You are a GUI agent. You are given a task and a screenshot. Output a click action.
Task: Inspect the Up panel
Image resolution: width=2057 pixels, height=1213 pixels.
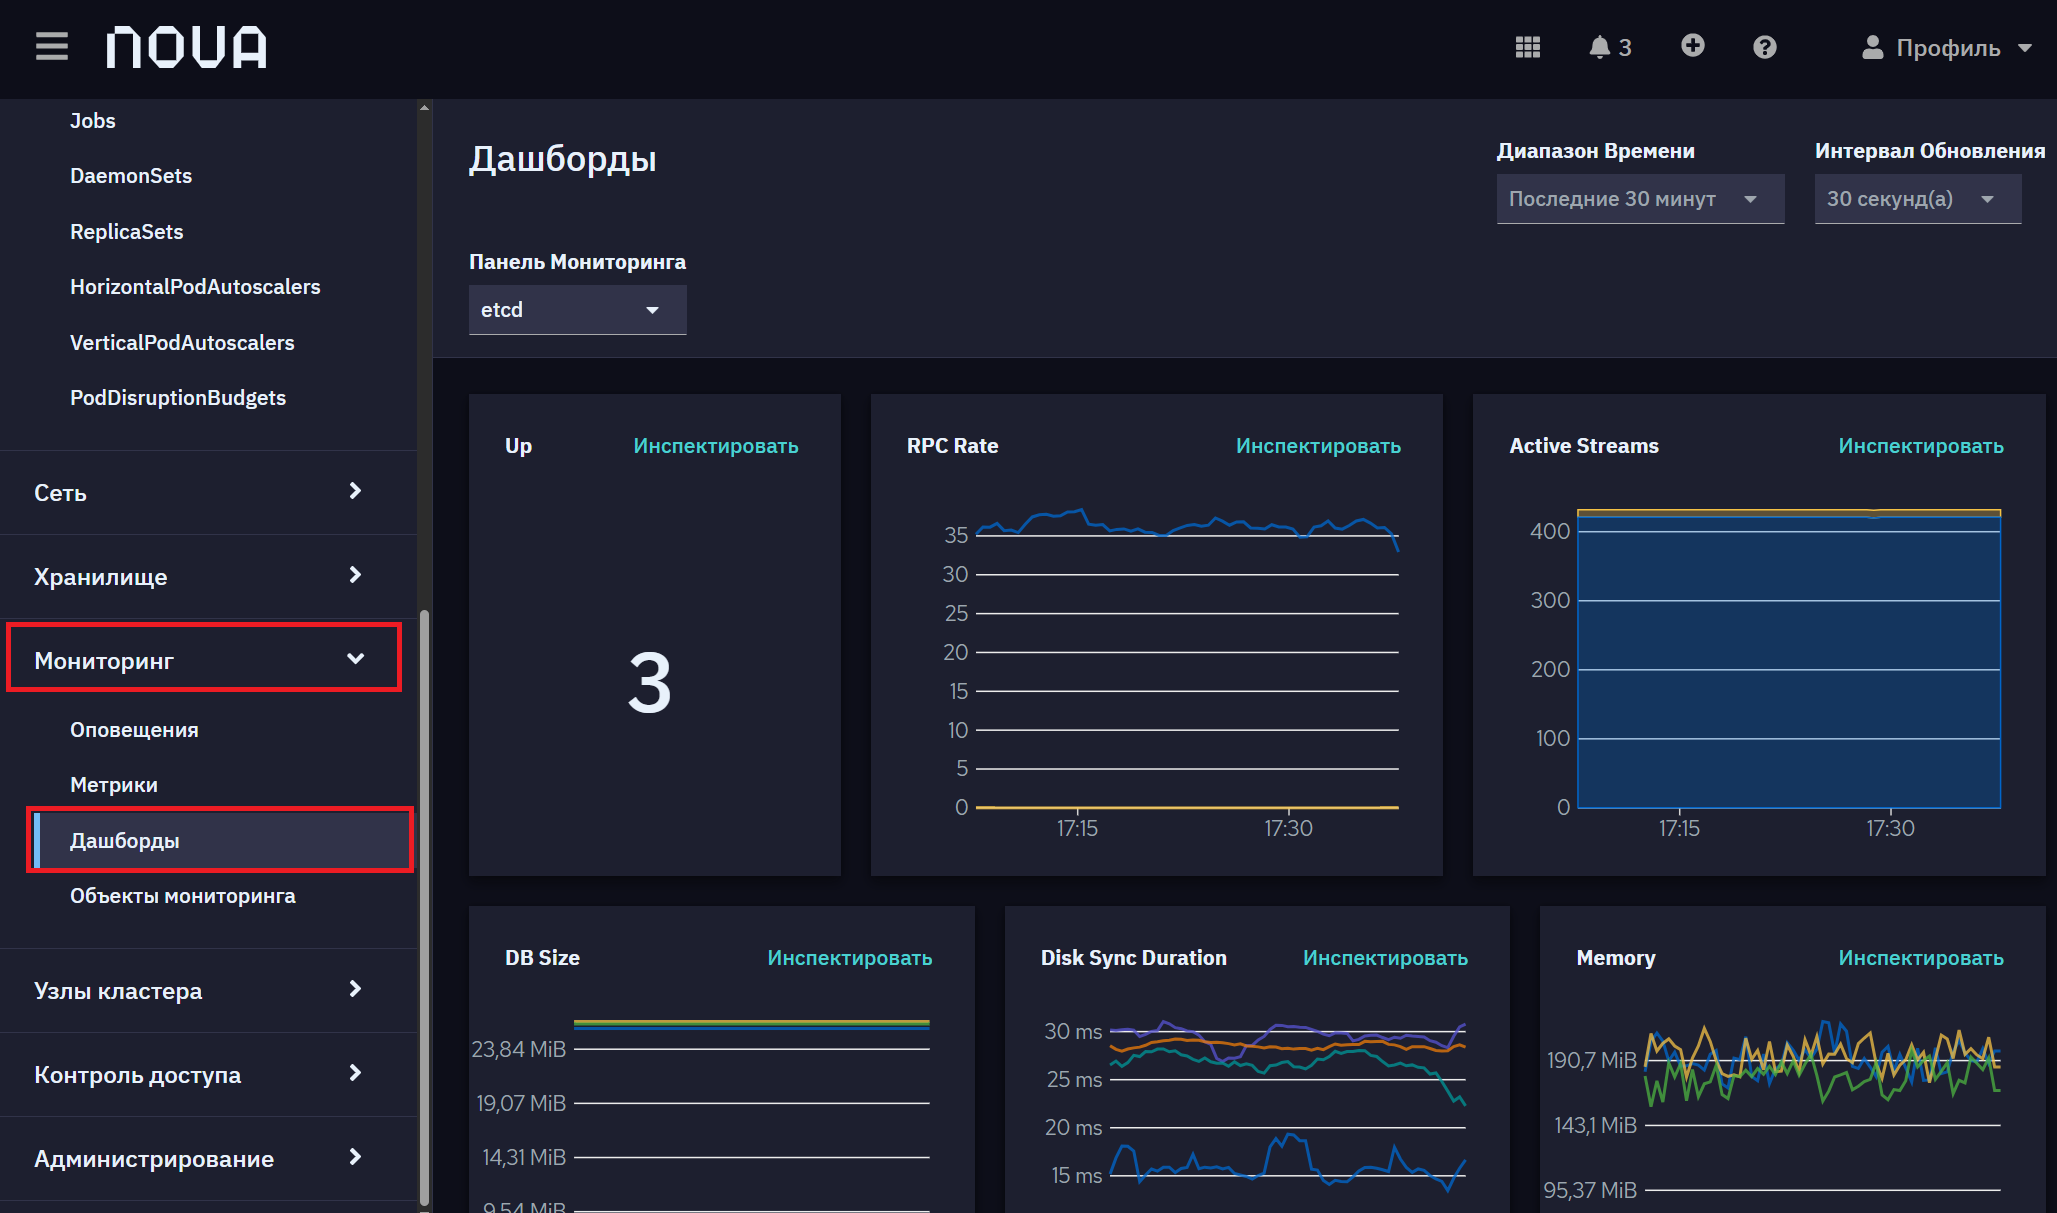click(716, 446)
